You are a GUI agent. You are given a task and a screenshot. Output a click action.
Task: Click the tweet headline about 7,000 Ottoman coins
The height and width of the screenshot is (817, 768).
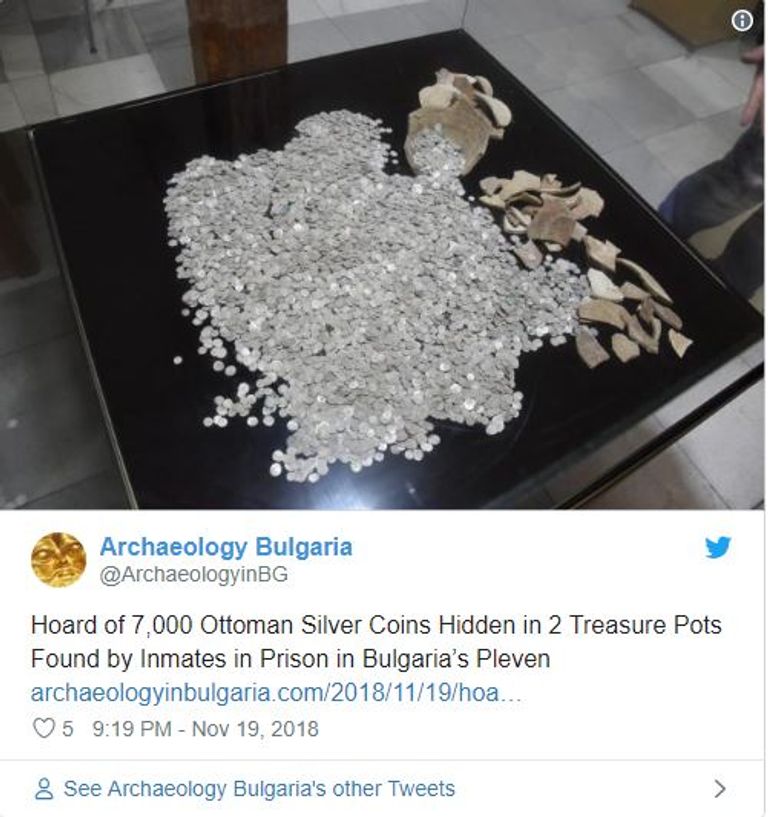coord(376,625)
